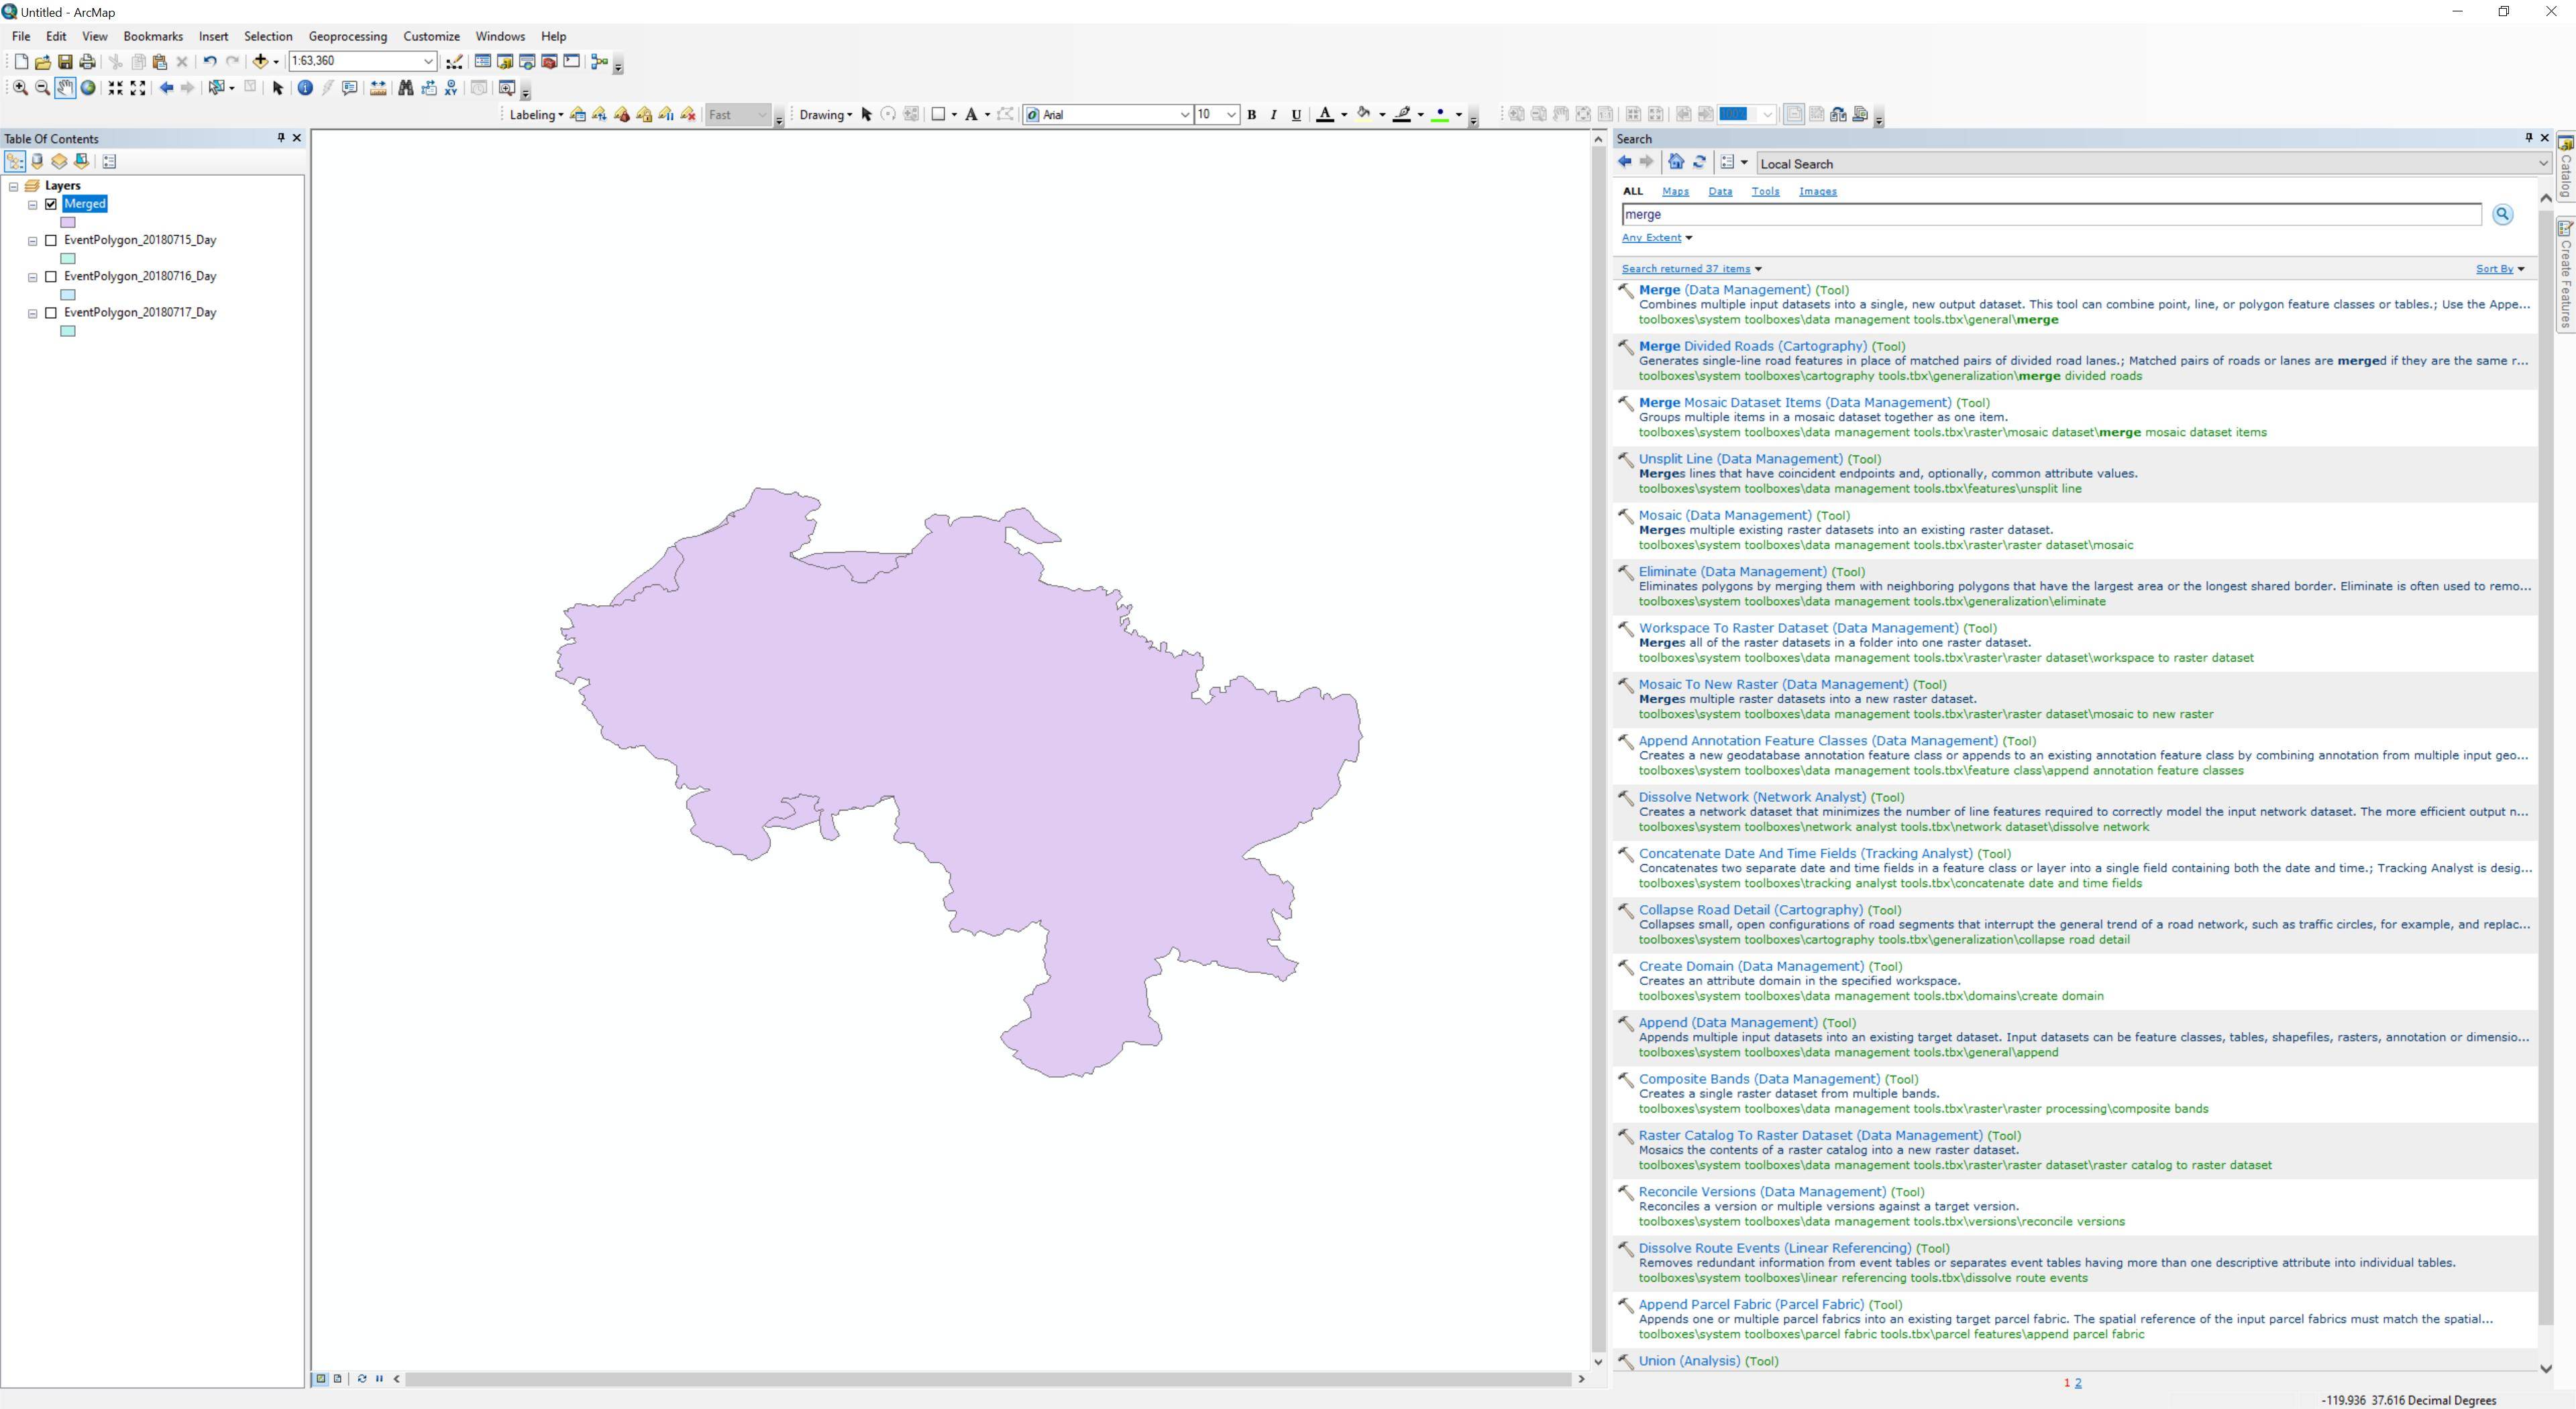Switch to Tools search tab

tap(1765, 191)
